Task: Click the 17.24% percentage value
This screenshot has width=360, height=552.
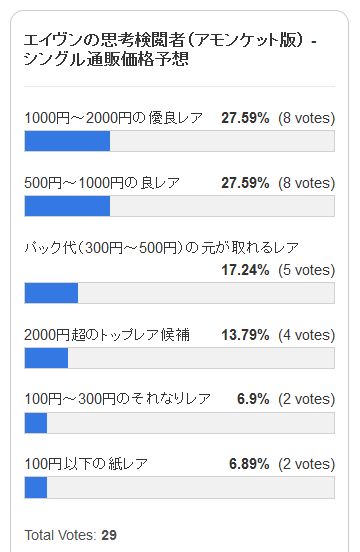Action: [245, 270]
